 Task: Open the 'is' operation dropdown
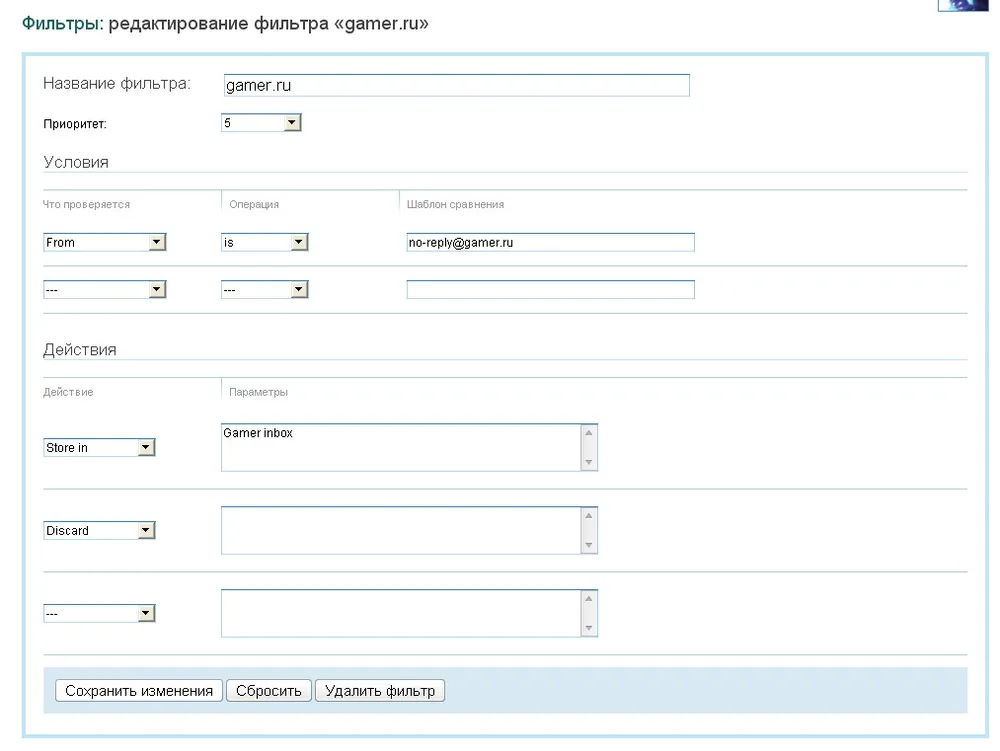[264, 242]
